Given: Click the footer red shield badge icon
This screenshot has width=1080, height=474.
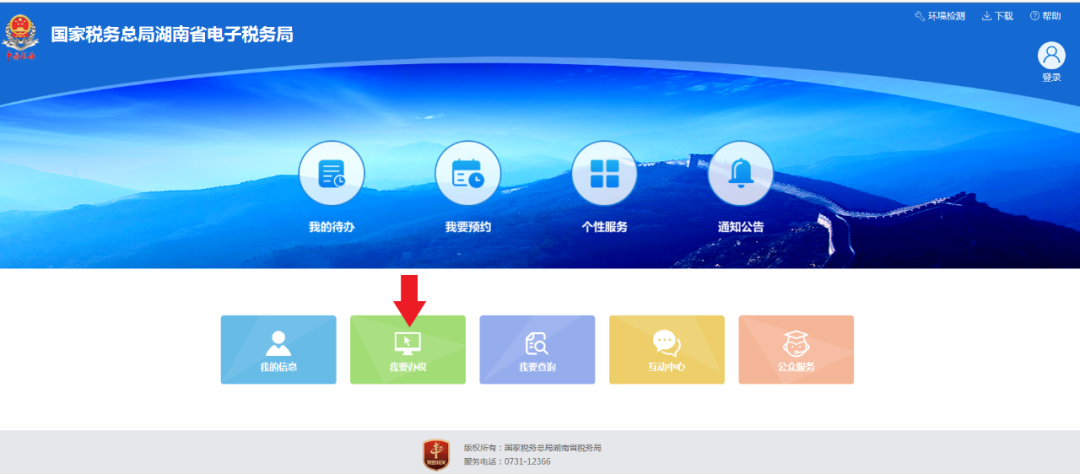Looking at the screenshot, I should [x=436, y=455].
